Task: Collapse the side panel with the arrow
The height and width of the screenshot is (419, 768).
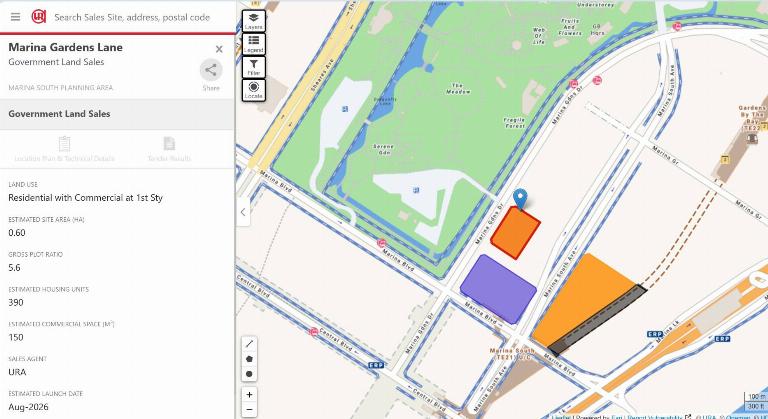Action: [243, 212]
